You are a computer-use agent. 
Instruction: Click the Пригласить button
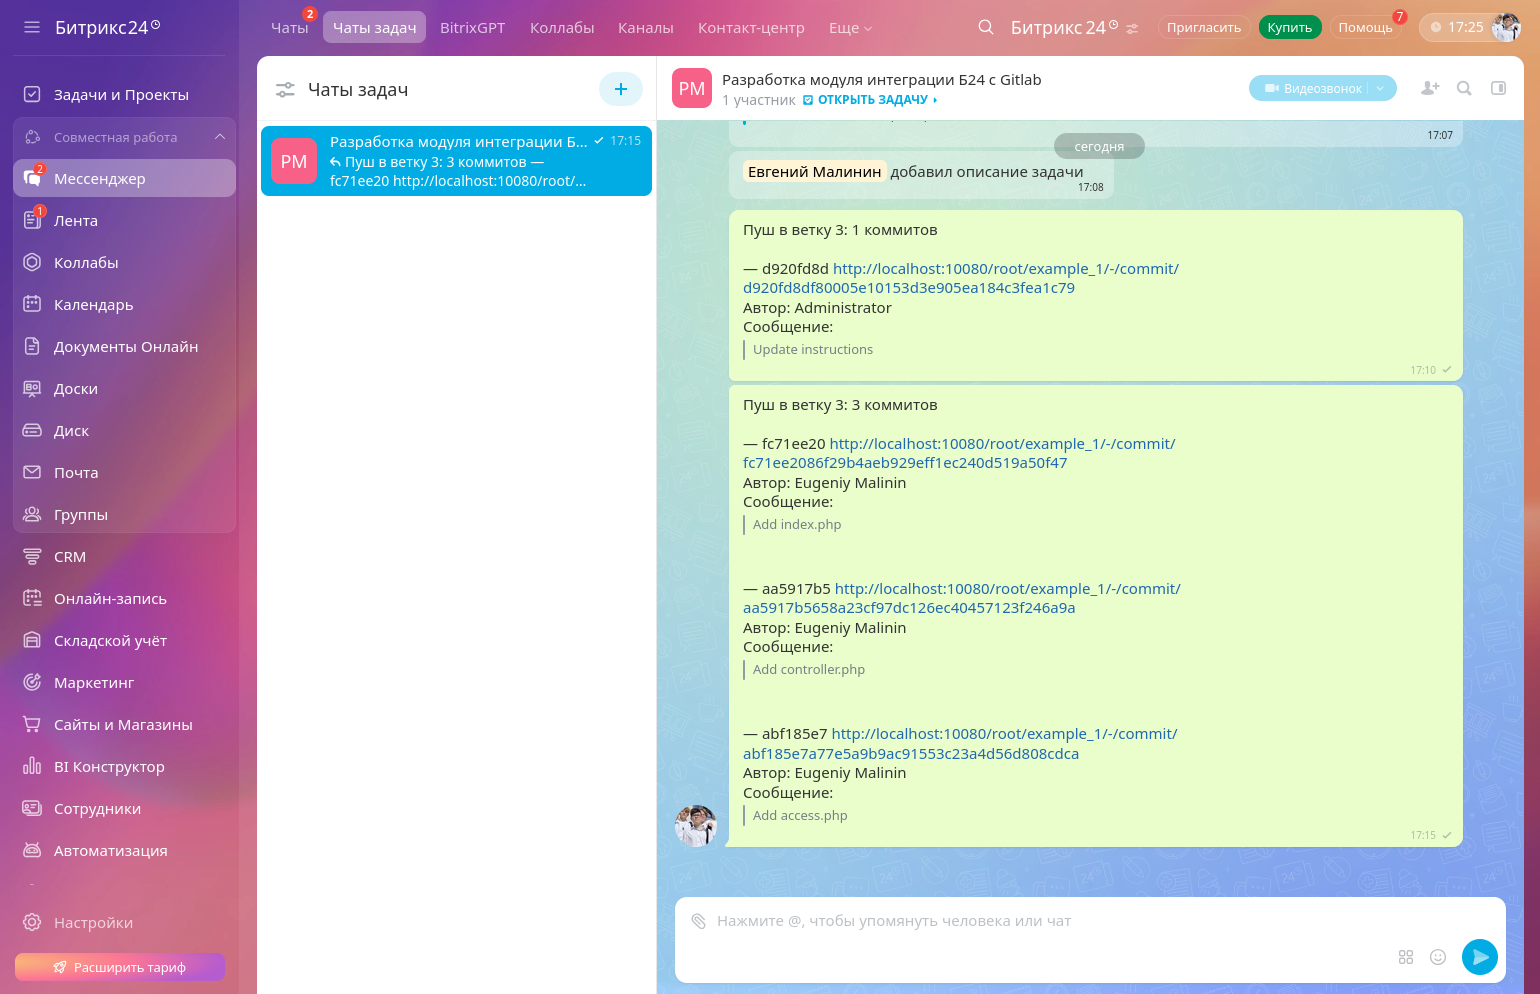point(1204,28)
